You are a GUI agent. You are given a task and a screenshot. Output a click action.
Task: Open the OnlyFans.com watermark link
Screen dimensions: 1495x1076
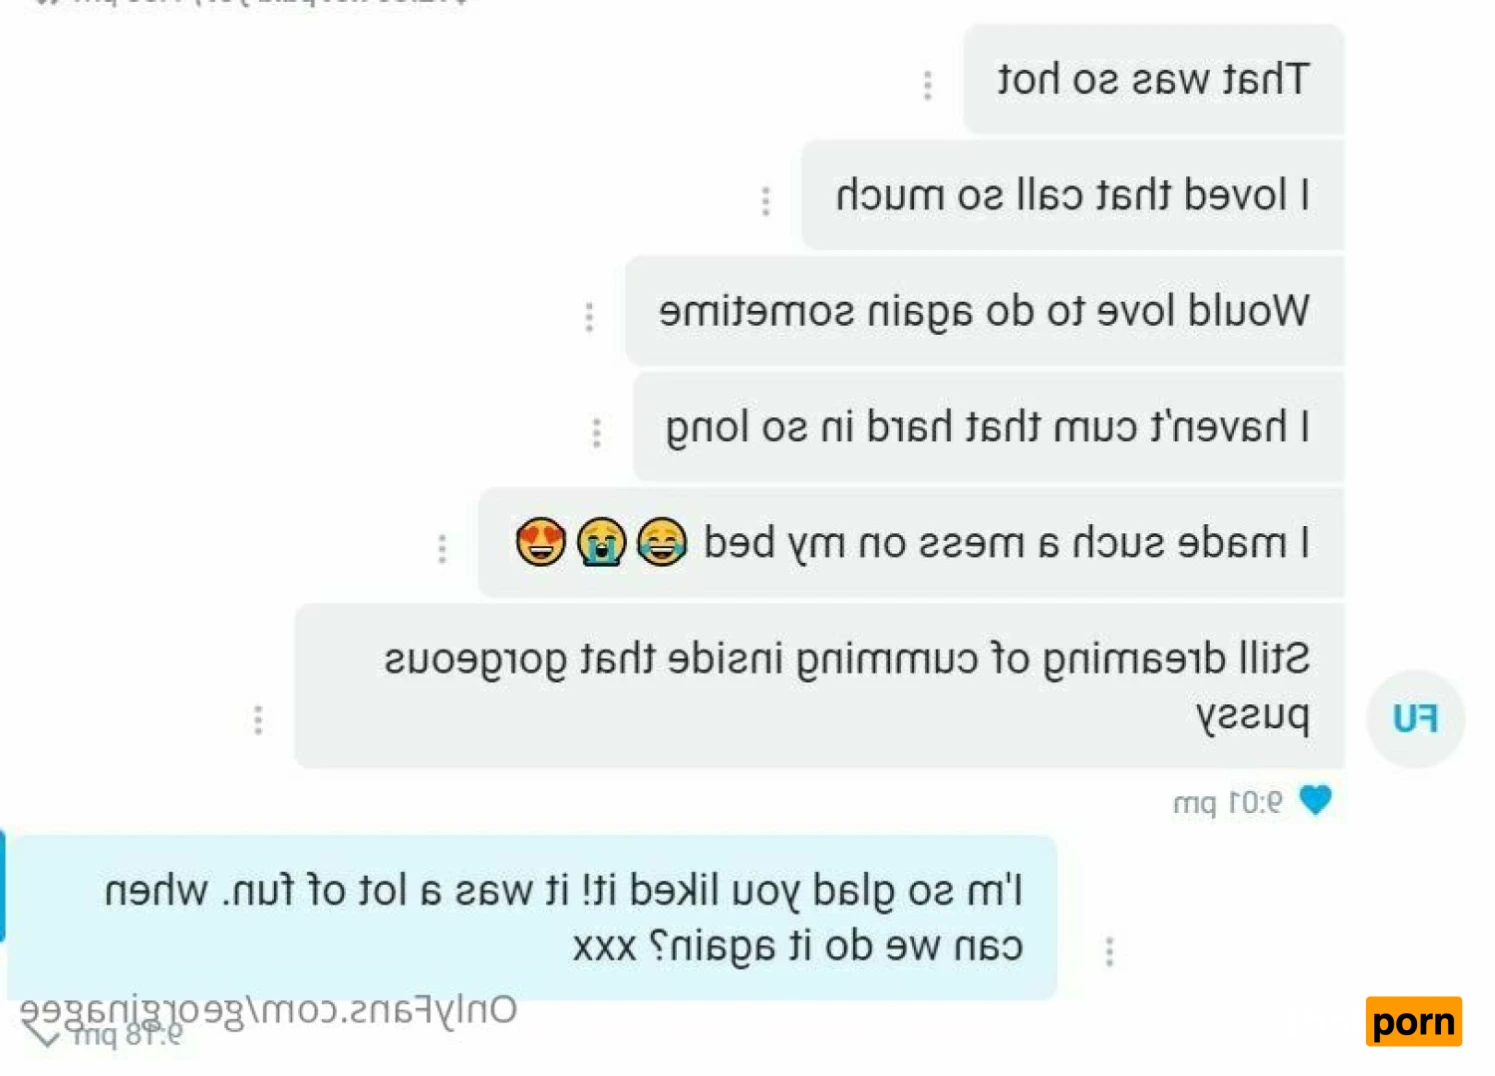point(269,1010)
